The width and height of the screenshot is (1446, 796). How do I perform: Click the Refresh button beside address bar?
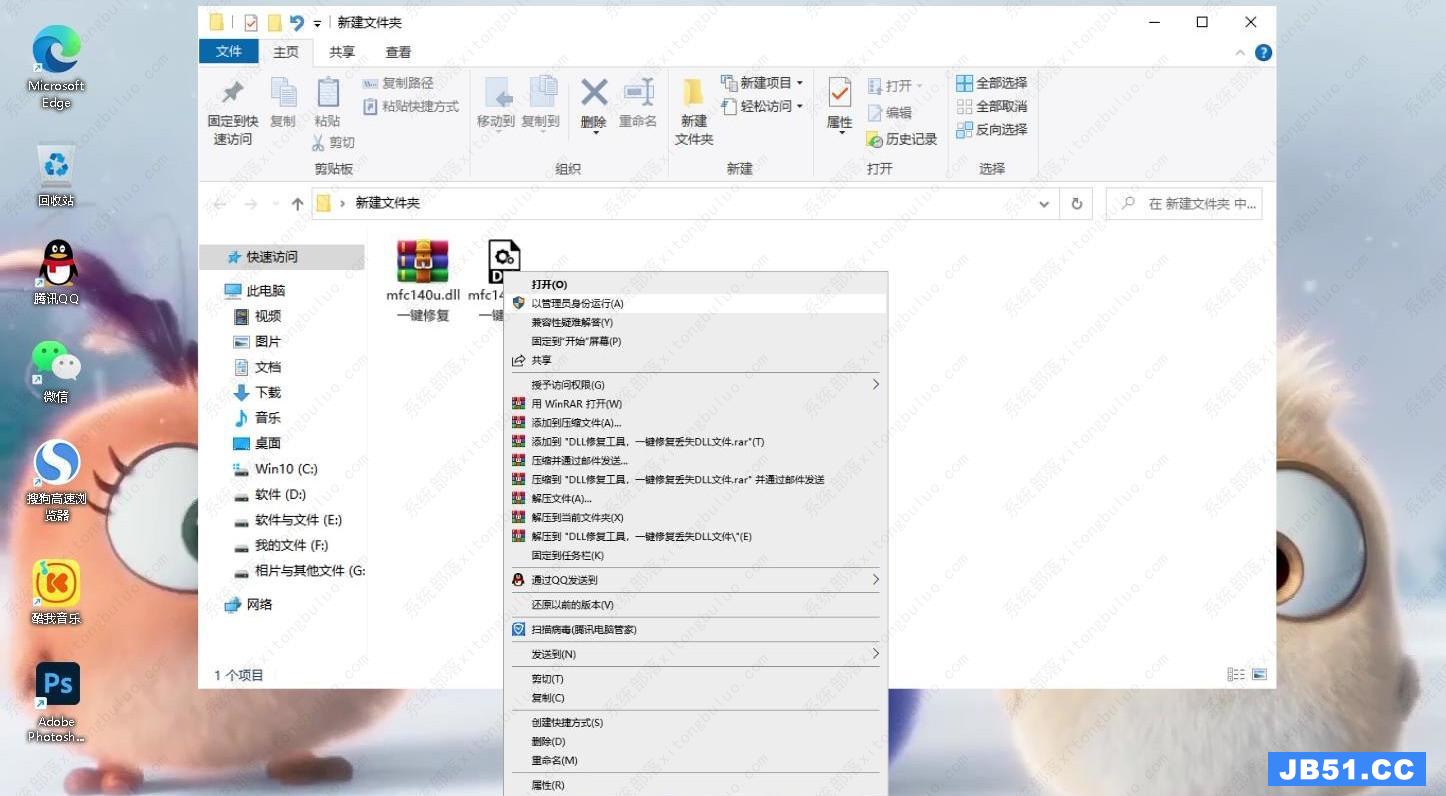1077,203
